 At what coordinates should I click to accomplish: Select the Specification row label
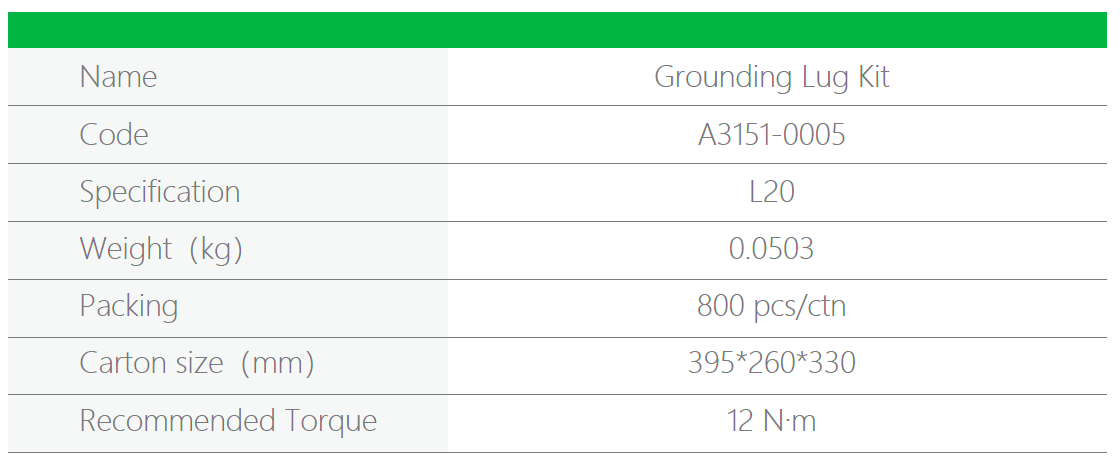coord(160,192)
